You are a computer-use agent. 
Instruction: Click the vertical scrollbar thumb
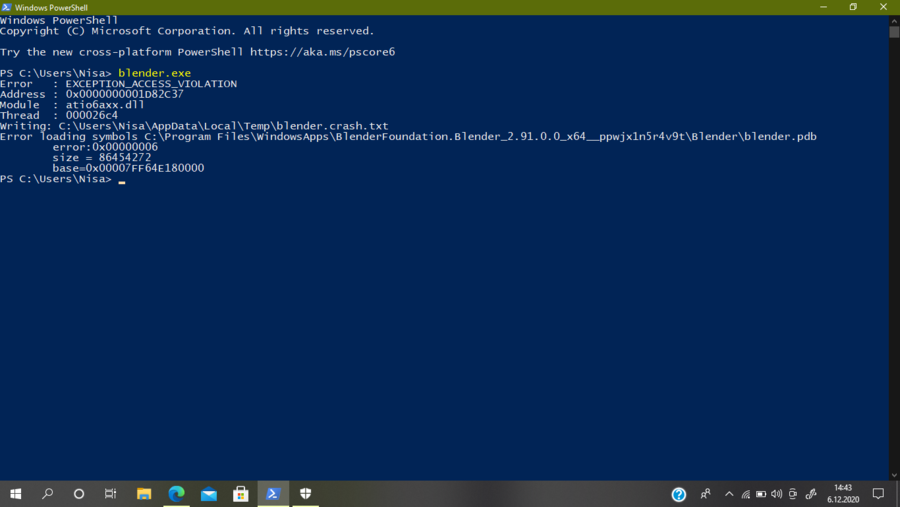(x=894, y=32)
